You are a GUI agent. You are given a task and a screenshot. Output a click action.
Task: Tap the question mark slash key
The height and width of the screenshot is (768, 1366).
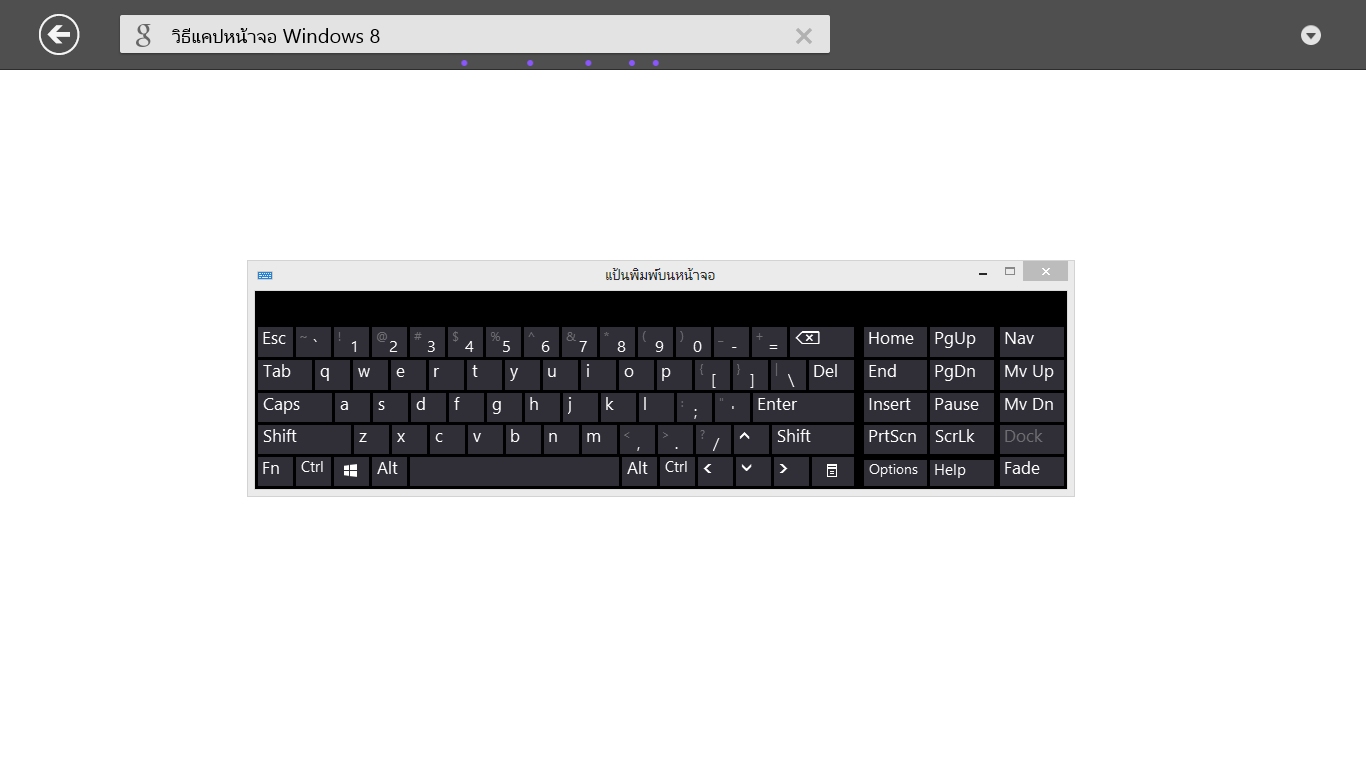pyautogui.click(x=713, y=439)
